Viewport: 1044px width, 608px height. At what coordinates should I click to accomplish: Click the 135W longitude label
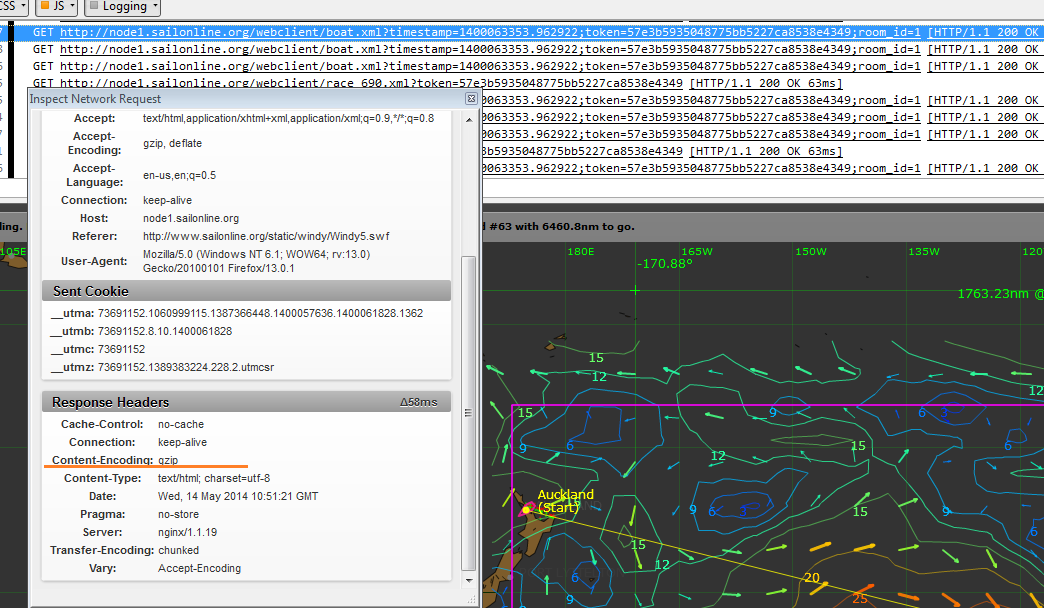[924, 252]
